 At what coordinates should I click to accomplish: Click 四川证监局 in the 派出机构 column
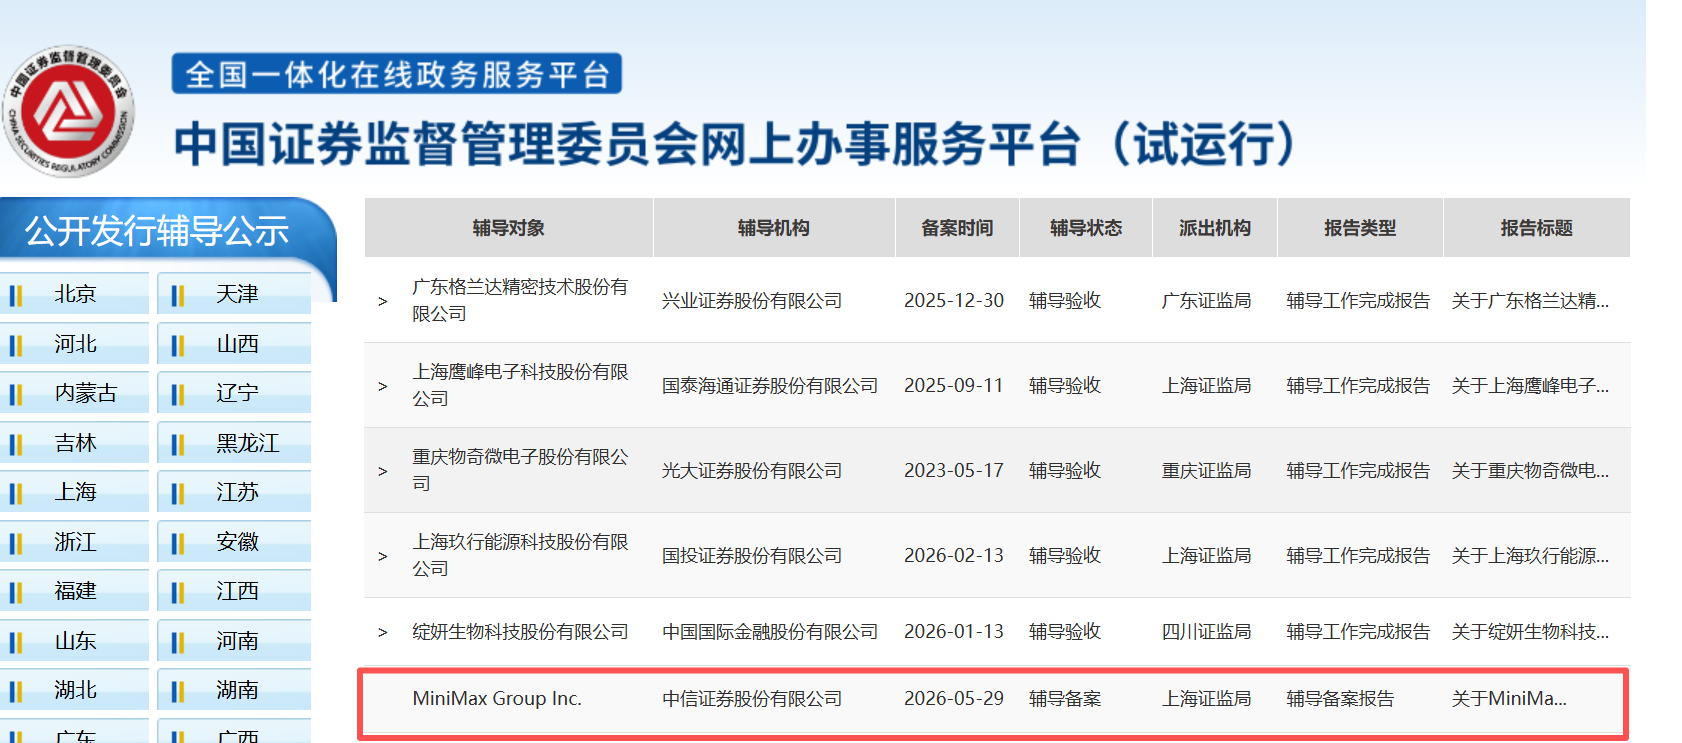pos(1206,632)
